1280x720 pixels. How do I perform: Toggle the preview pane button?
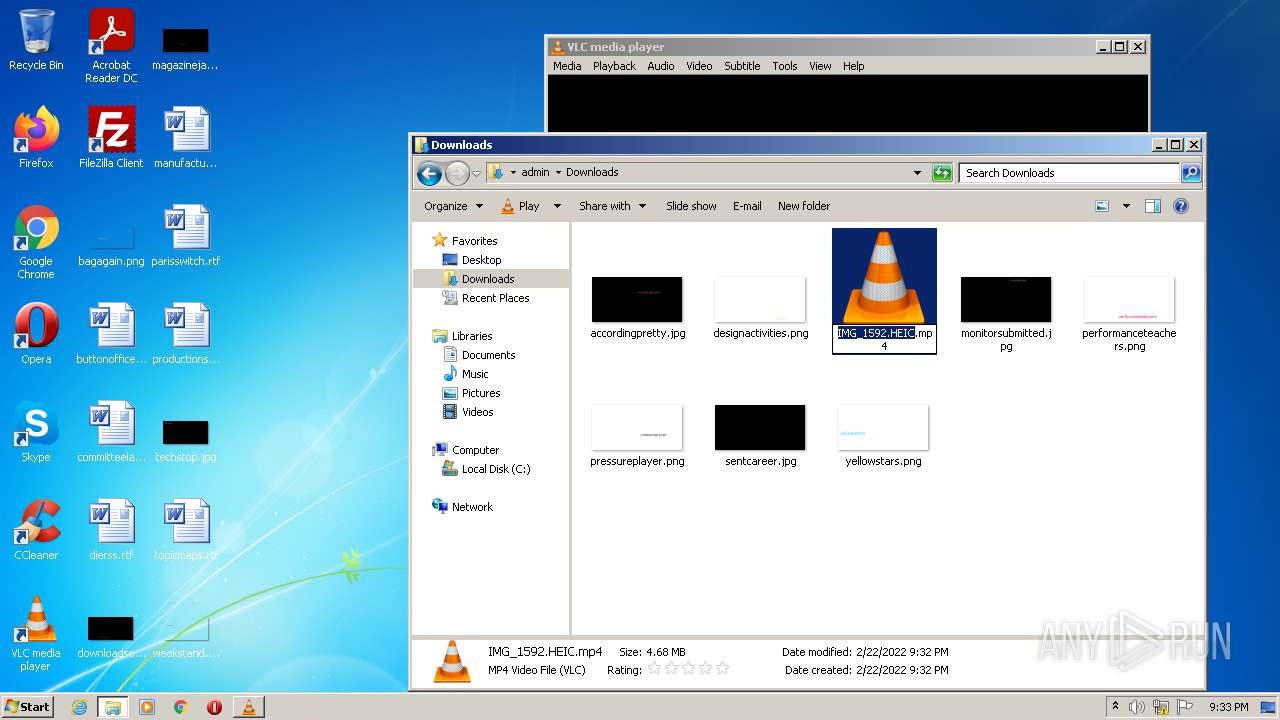1152,206
